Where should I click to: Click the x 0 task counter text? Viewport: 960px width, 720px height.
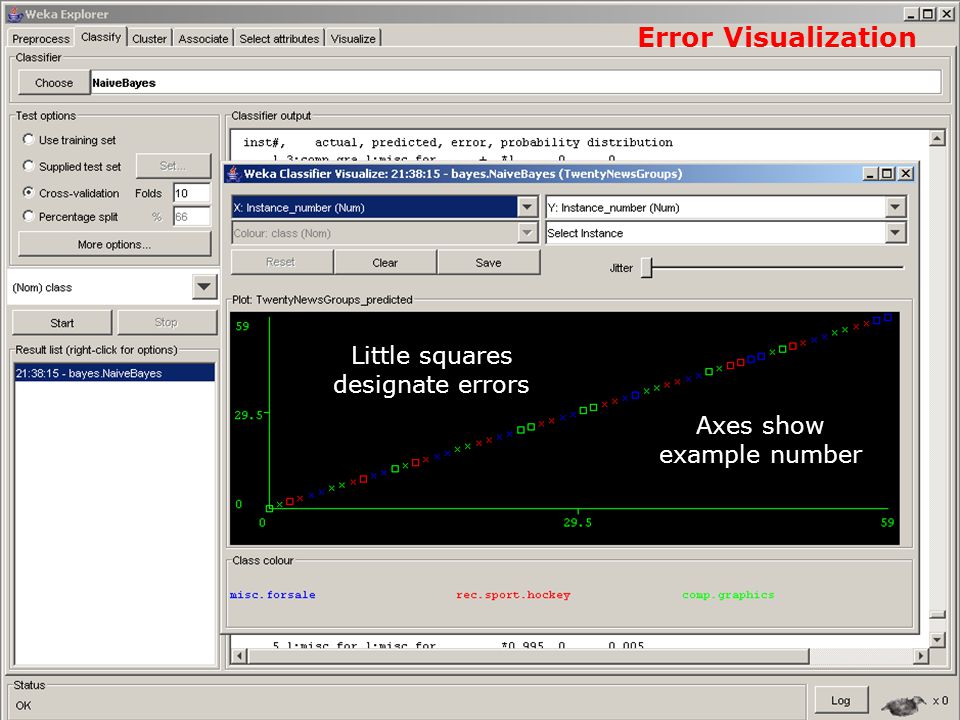940,700
